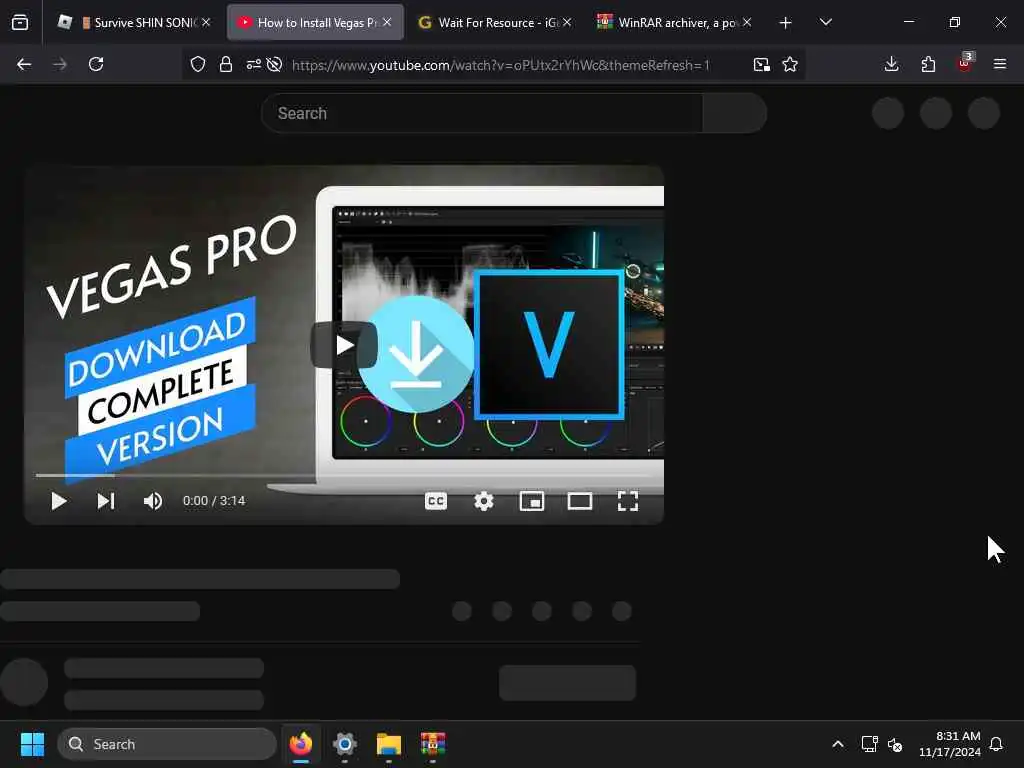Enter fullscreen video mode
Screen dimensions: 1024x768
[x=628, y=501]
